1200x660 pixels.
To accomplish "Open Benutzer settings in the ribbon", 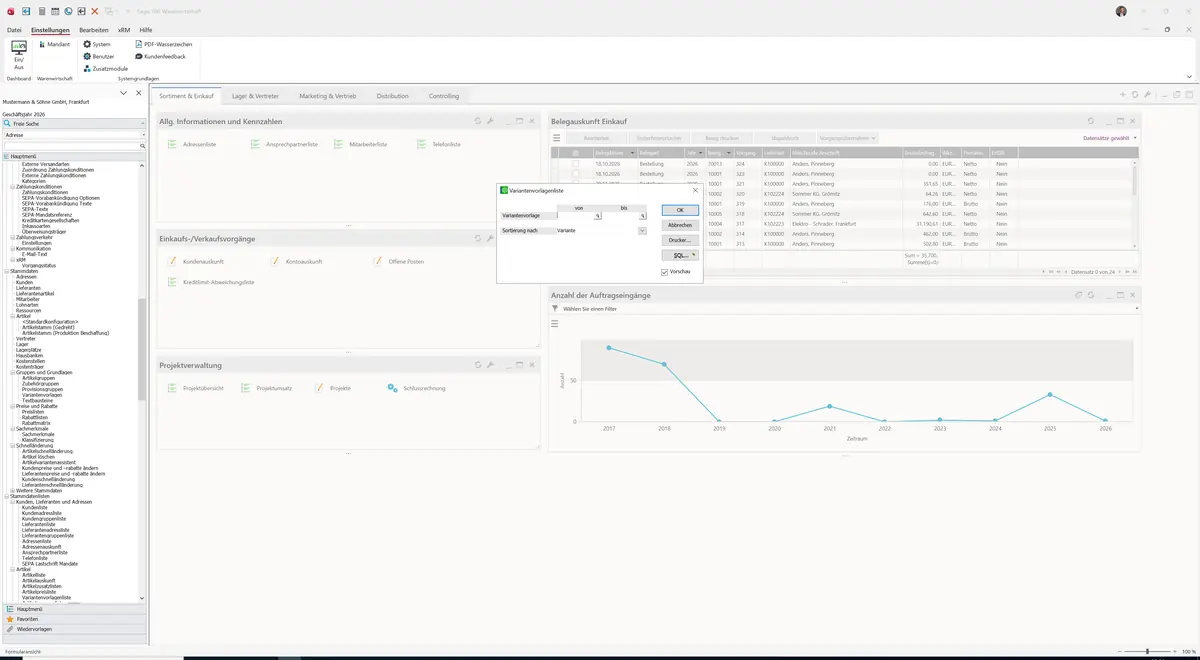I will pos(98,56).
